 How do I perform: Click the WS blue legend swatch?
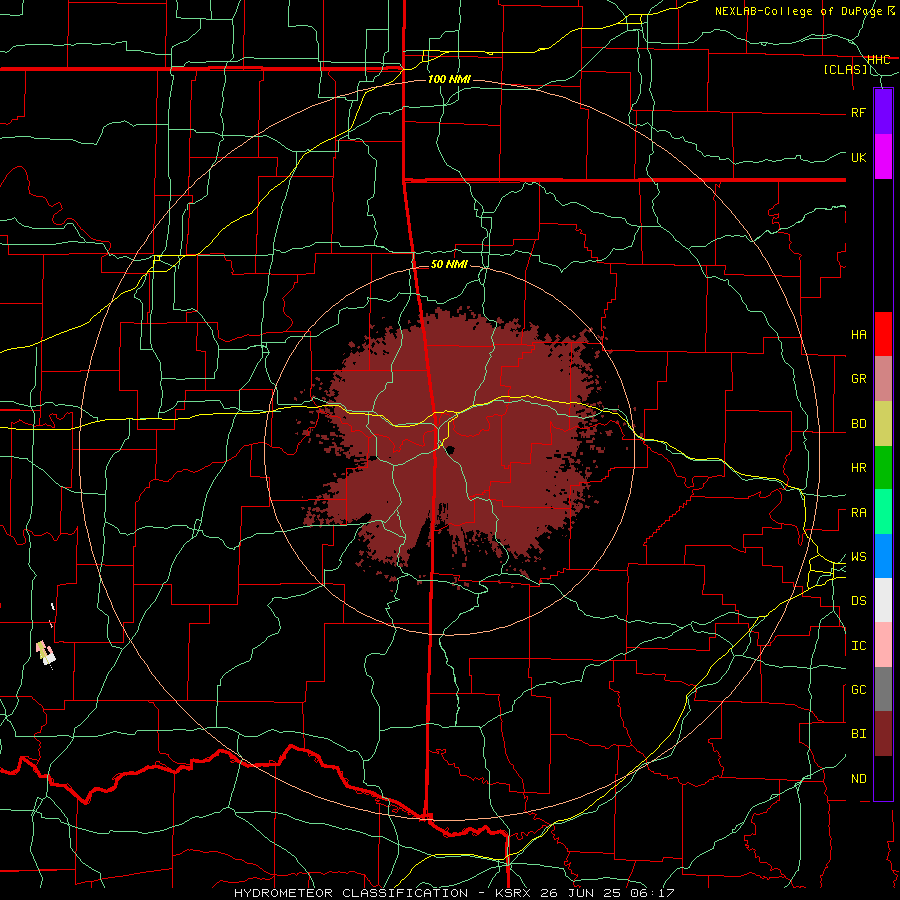[x=883, y=556]
